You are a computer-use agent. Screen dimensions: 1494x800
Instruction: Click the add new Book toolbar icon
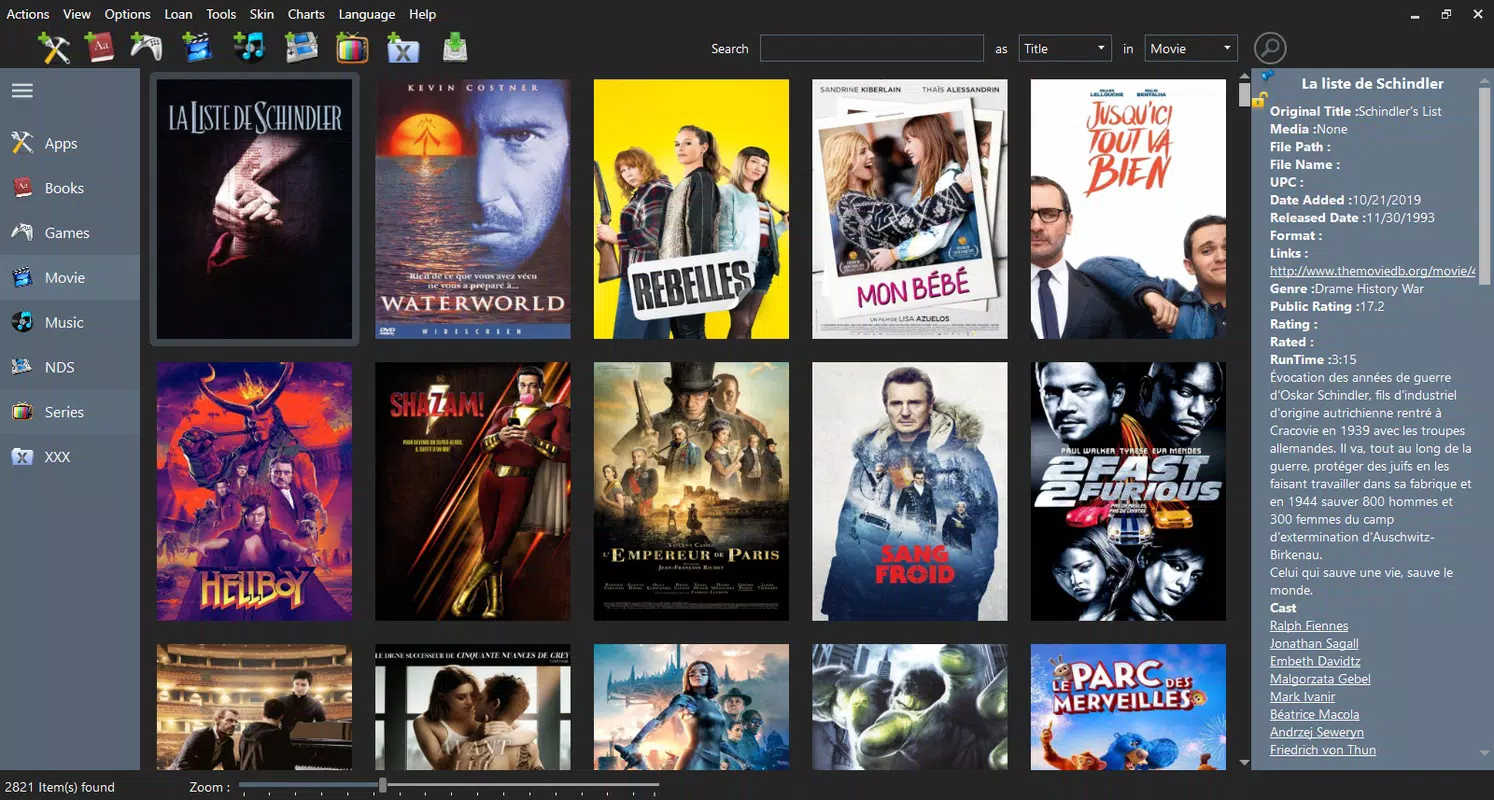(x=99, y=47)
